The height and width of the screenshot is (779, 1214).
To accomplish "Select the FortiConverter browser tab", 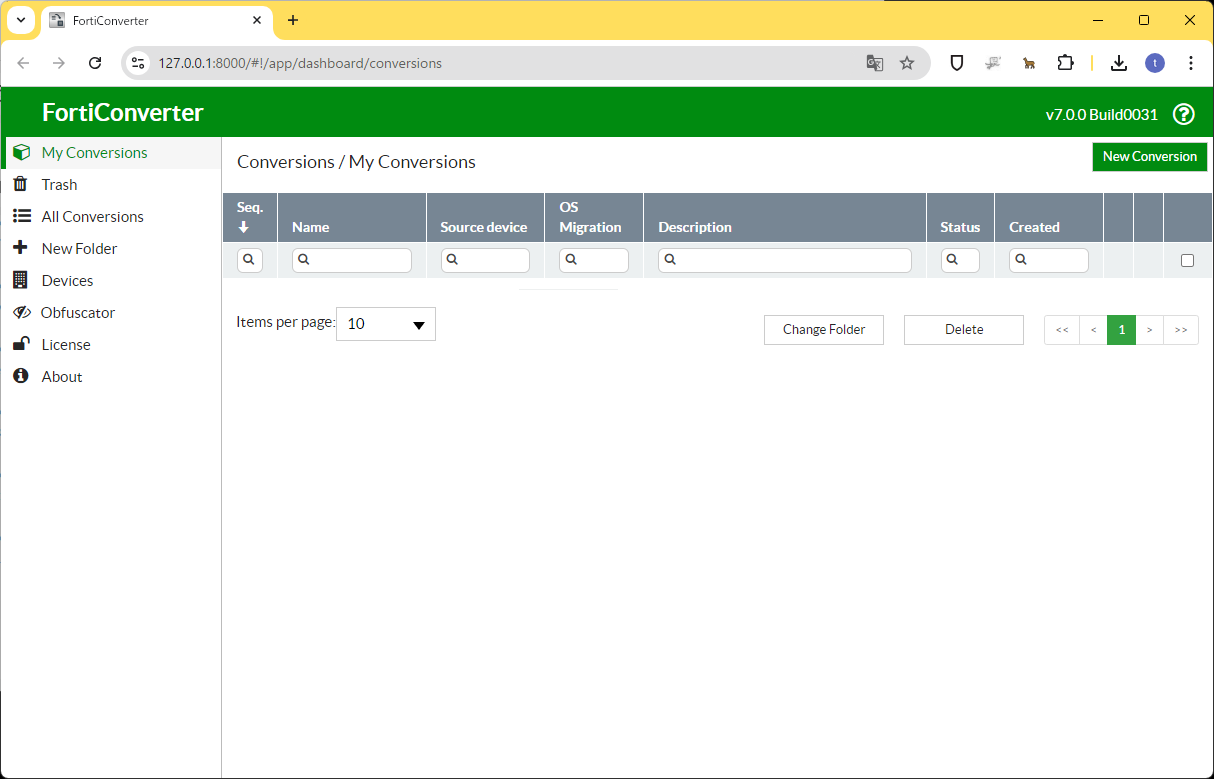I will [x=156, y=21].
